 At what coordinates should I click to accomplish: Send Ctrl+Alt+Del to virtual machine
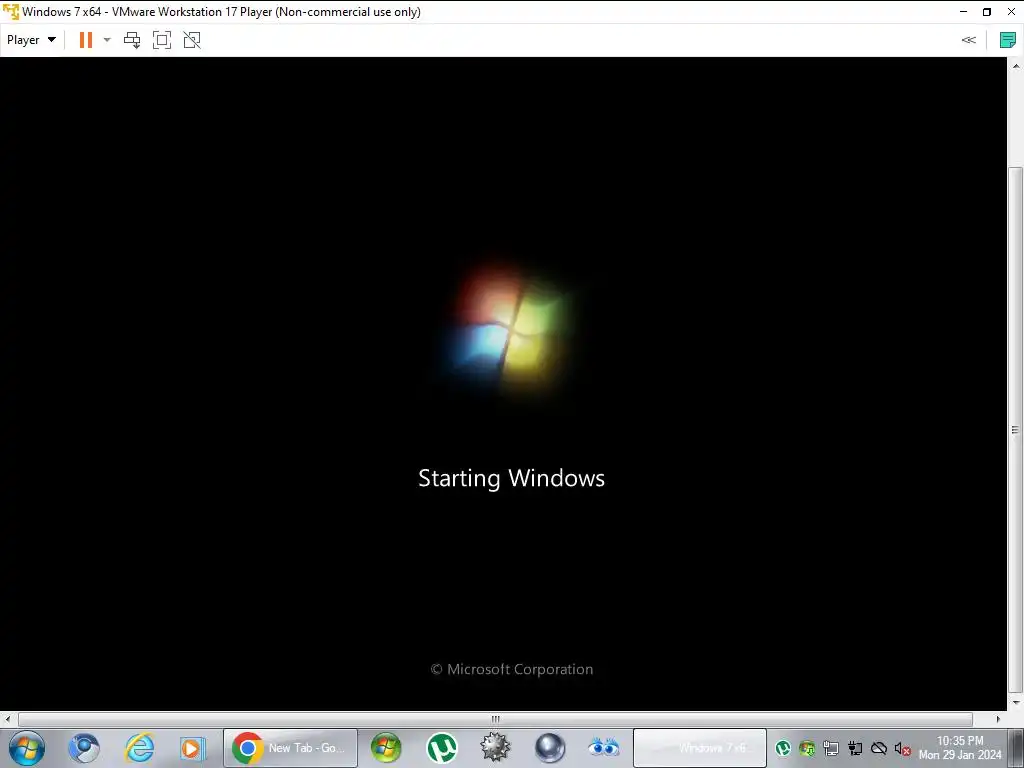[x=132, y=40]
